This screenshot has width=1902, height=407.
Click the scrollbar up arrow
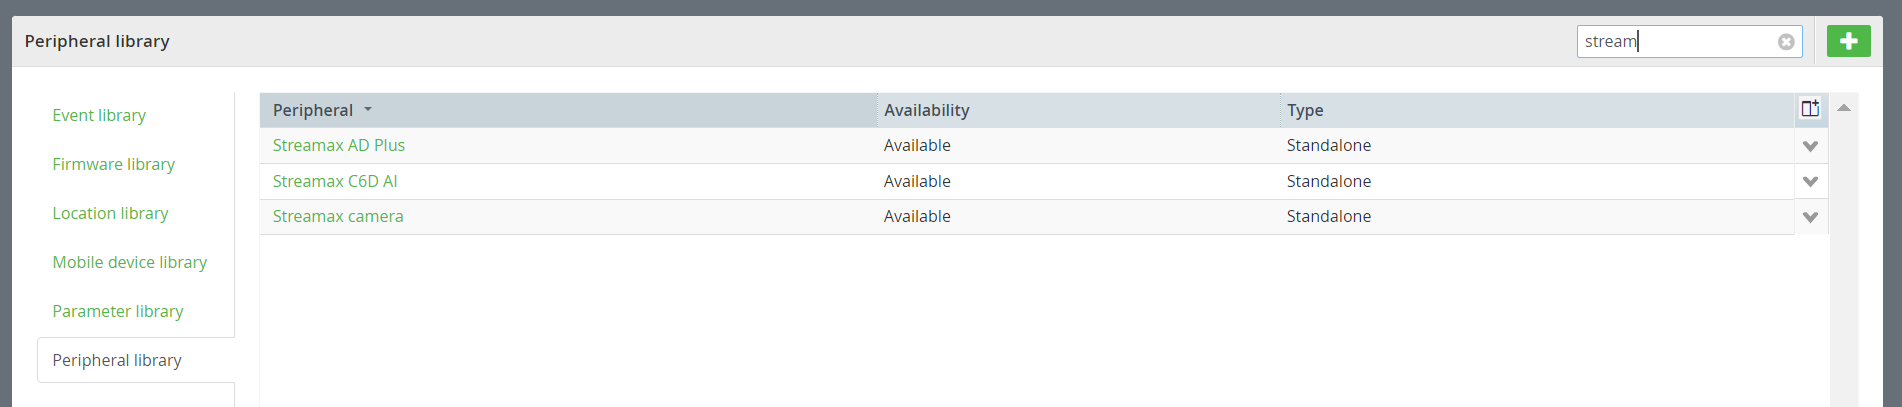(x=1844, y=108)
